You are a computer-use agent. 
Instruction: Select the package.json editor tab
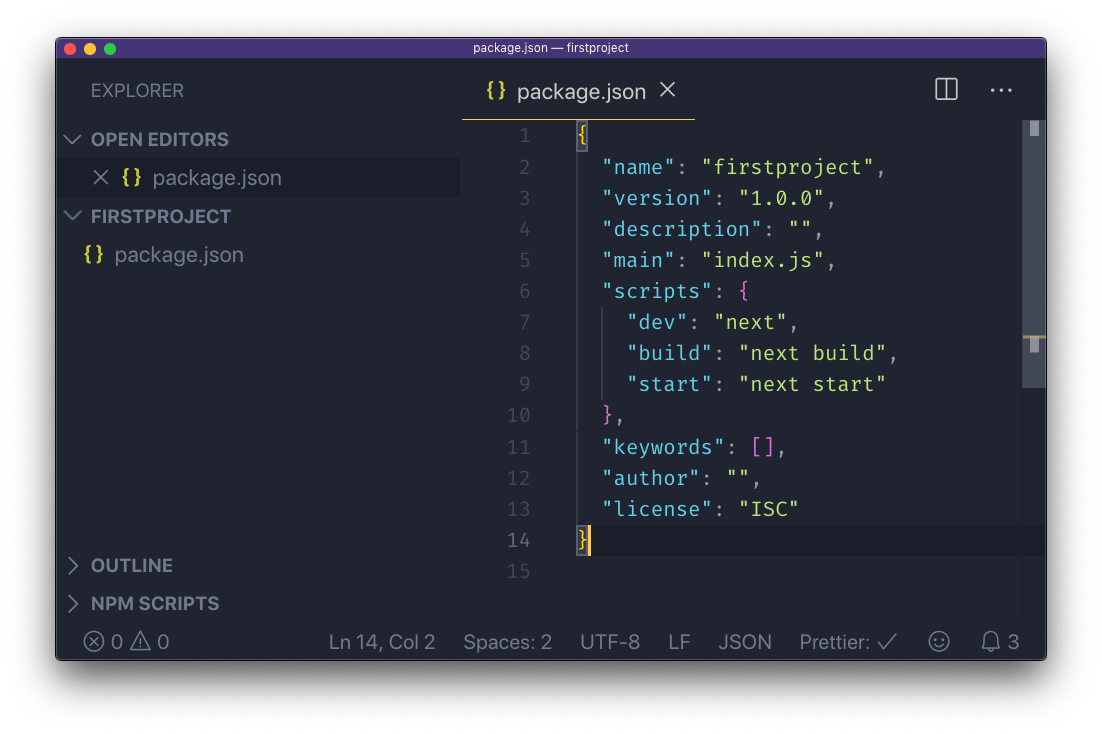click(x=580, y=91)
